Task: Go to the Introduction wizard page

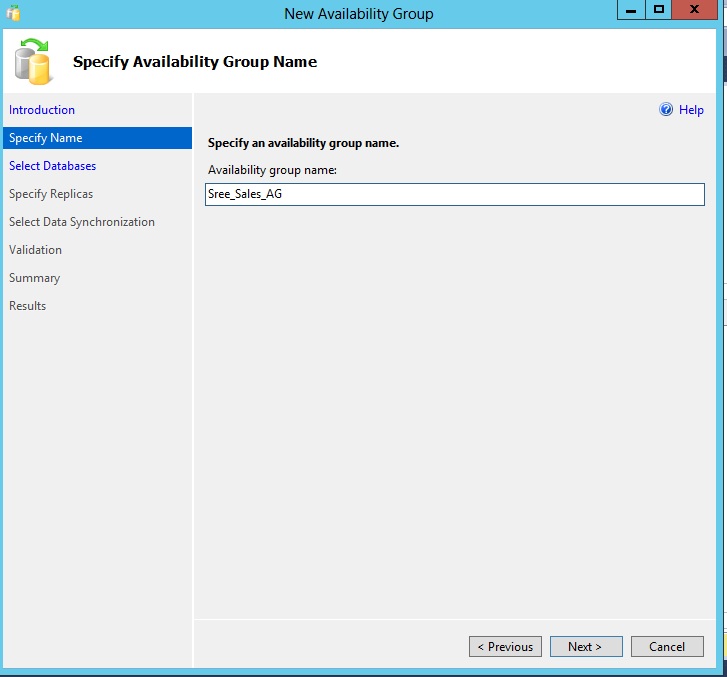Action: (42, 110)
